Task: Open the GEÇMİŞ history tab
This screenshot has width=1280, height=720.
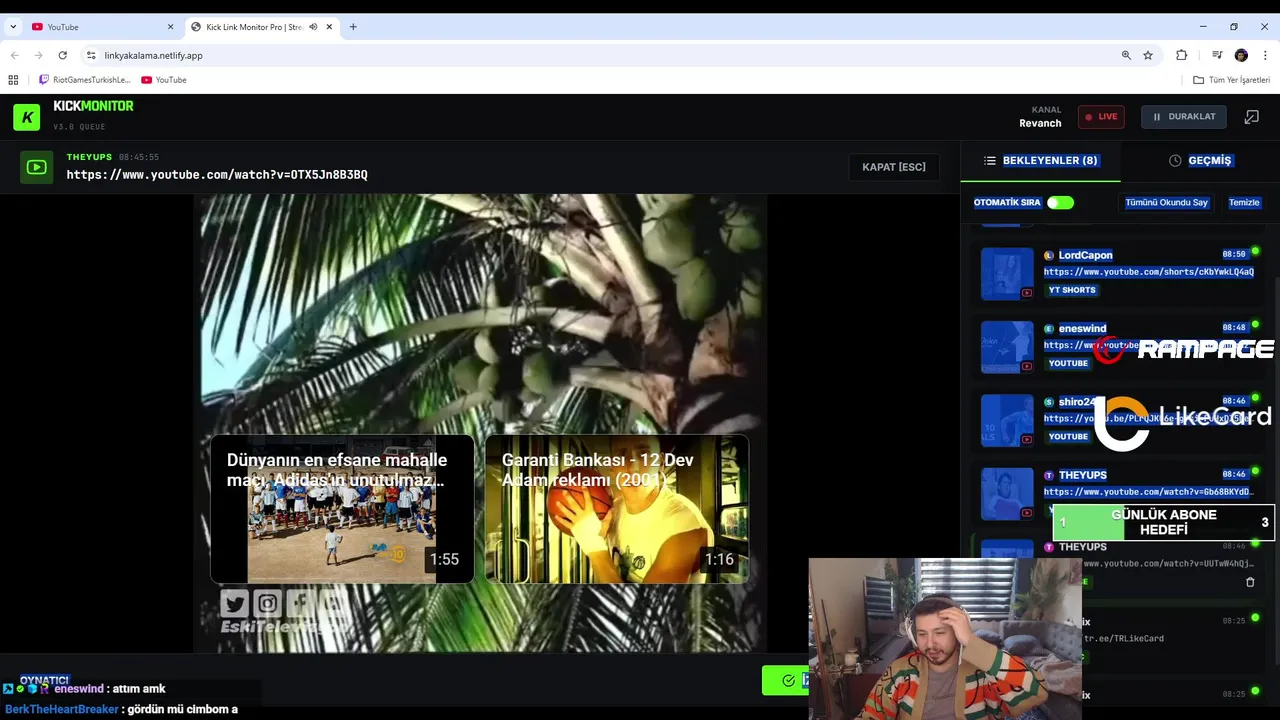Action: (x=1200, y=160)
